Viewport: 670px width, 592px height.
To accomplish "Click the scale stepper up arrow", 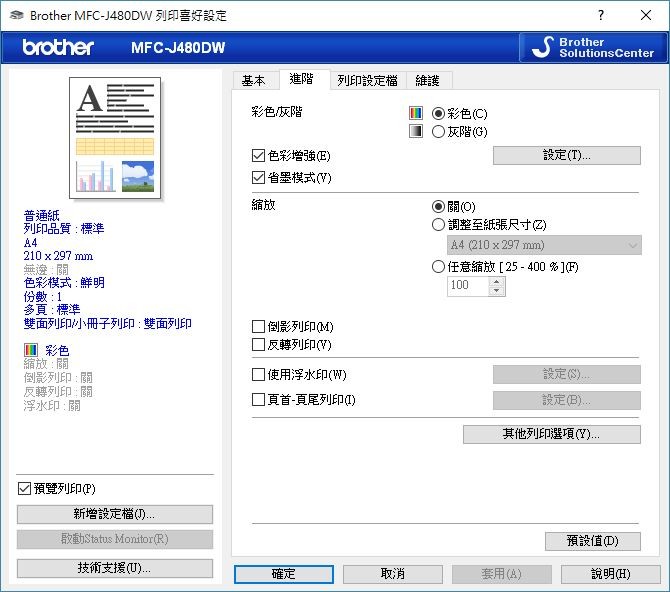I will (x=497, y=282).
